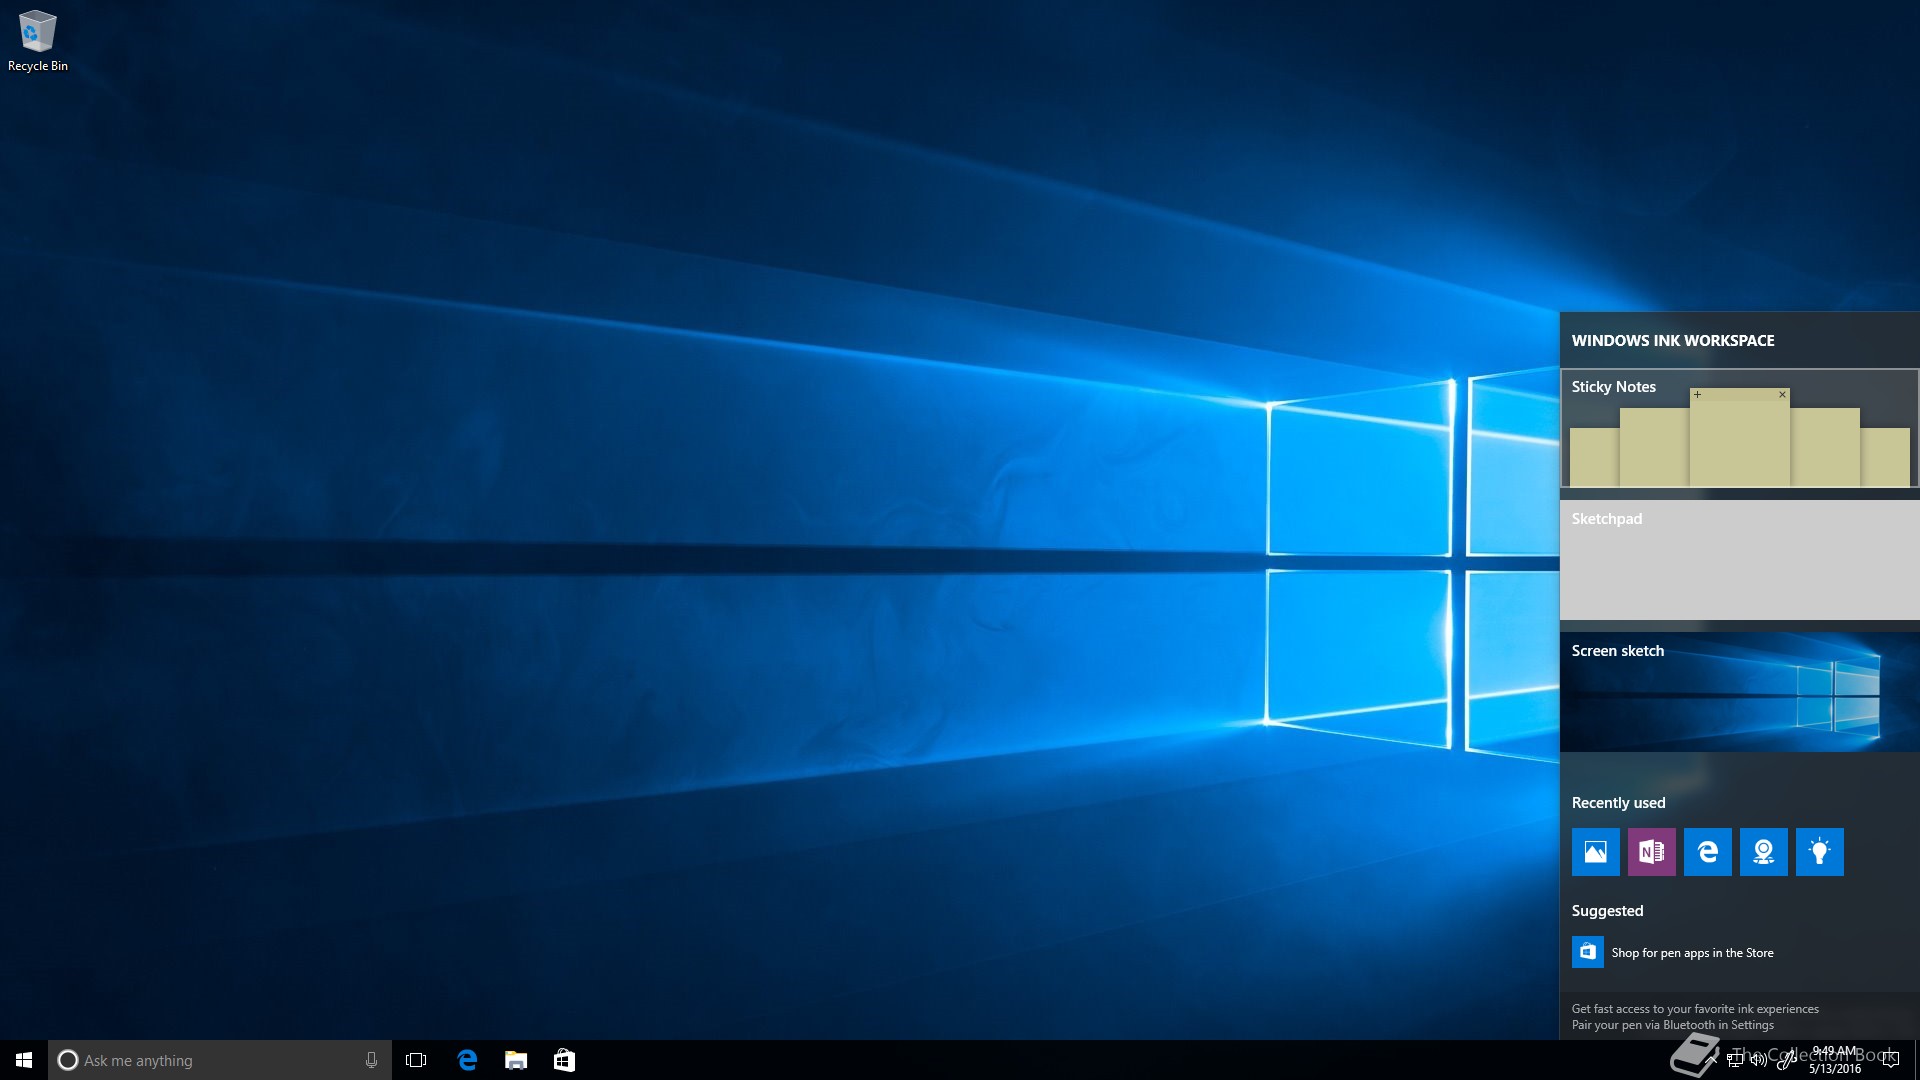1920x1080 pixels.
Task: Click the Cortana microphone icon
Action: click(x=371, y=1060)
